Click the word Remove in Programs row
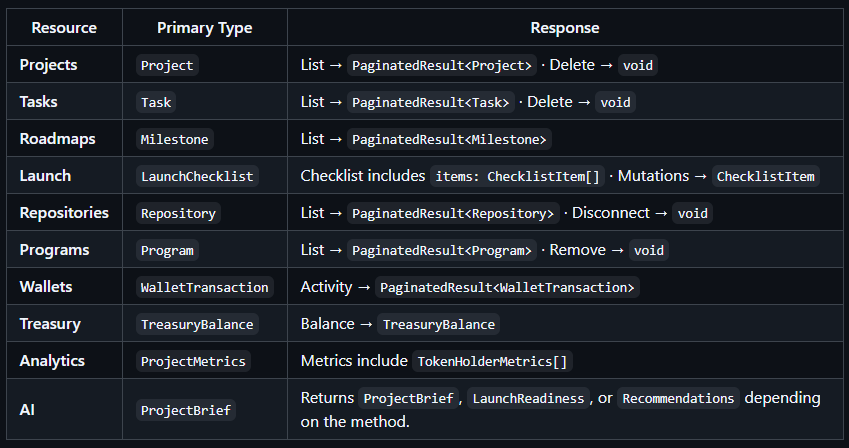Screen dimensions: 849x448 coord(578,250)
